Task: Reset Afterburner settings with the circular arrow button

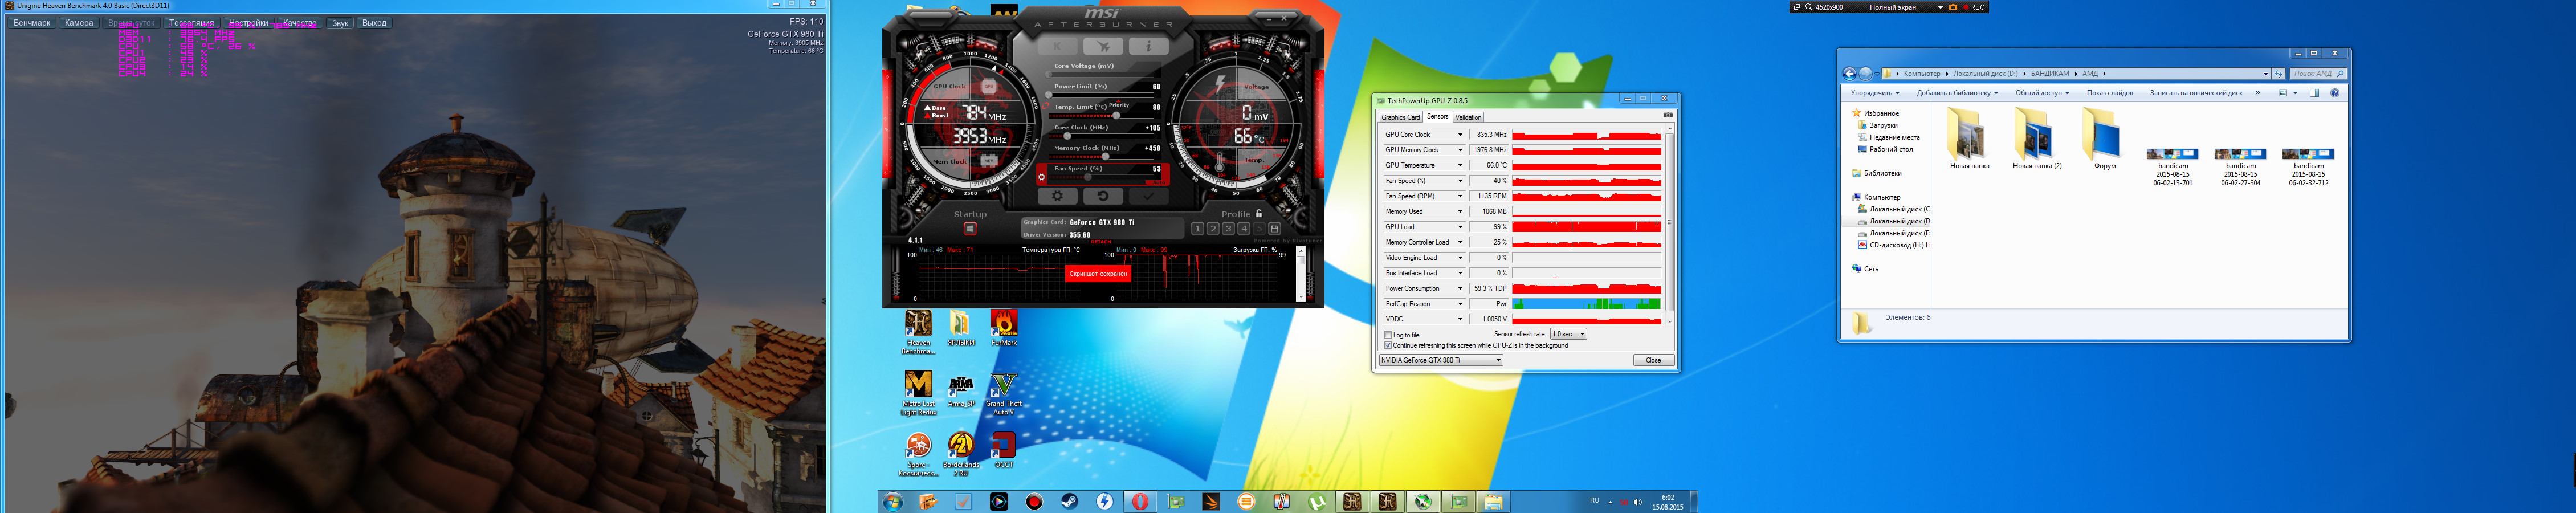Action: 1103,196
